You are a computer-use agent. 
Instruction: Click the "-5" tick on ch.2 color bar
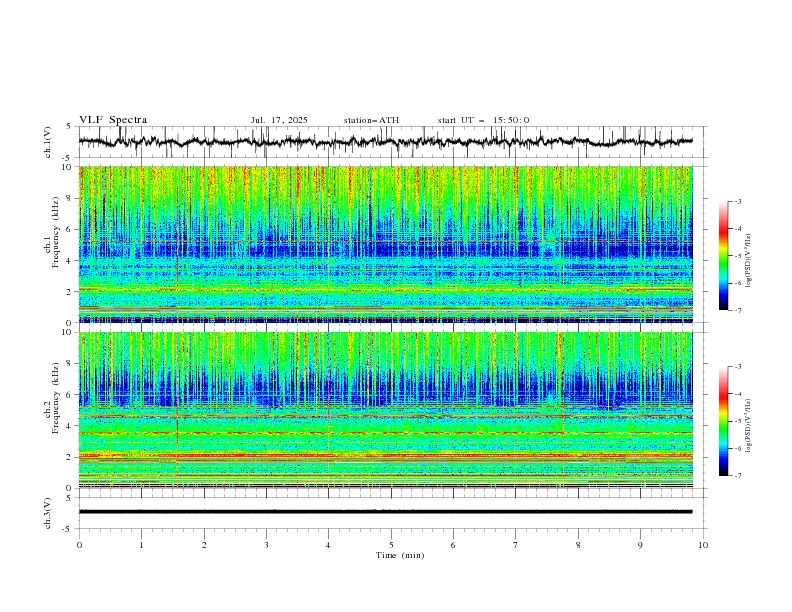(x=737, y=421)
